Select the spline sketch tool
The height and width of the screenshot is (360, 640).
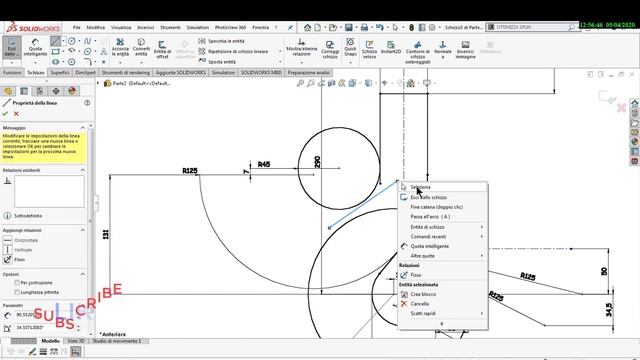point(87,41)
